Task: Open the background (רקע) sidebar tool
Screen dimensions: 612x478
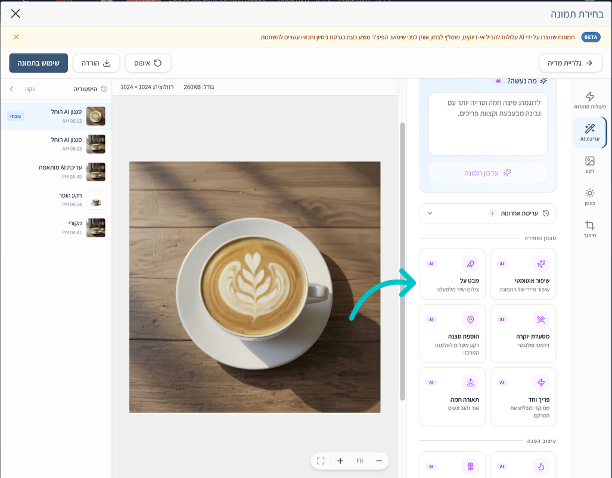Action: [x=589, y=165]
